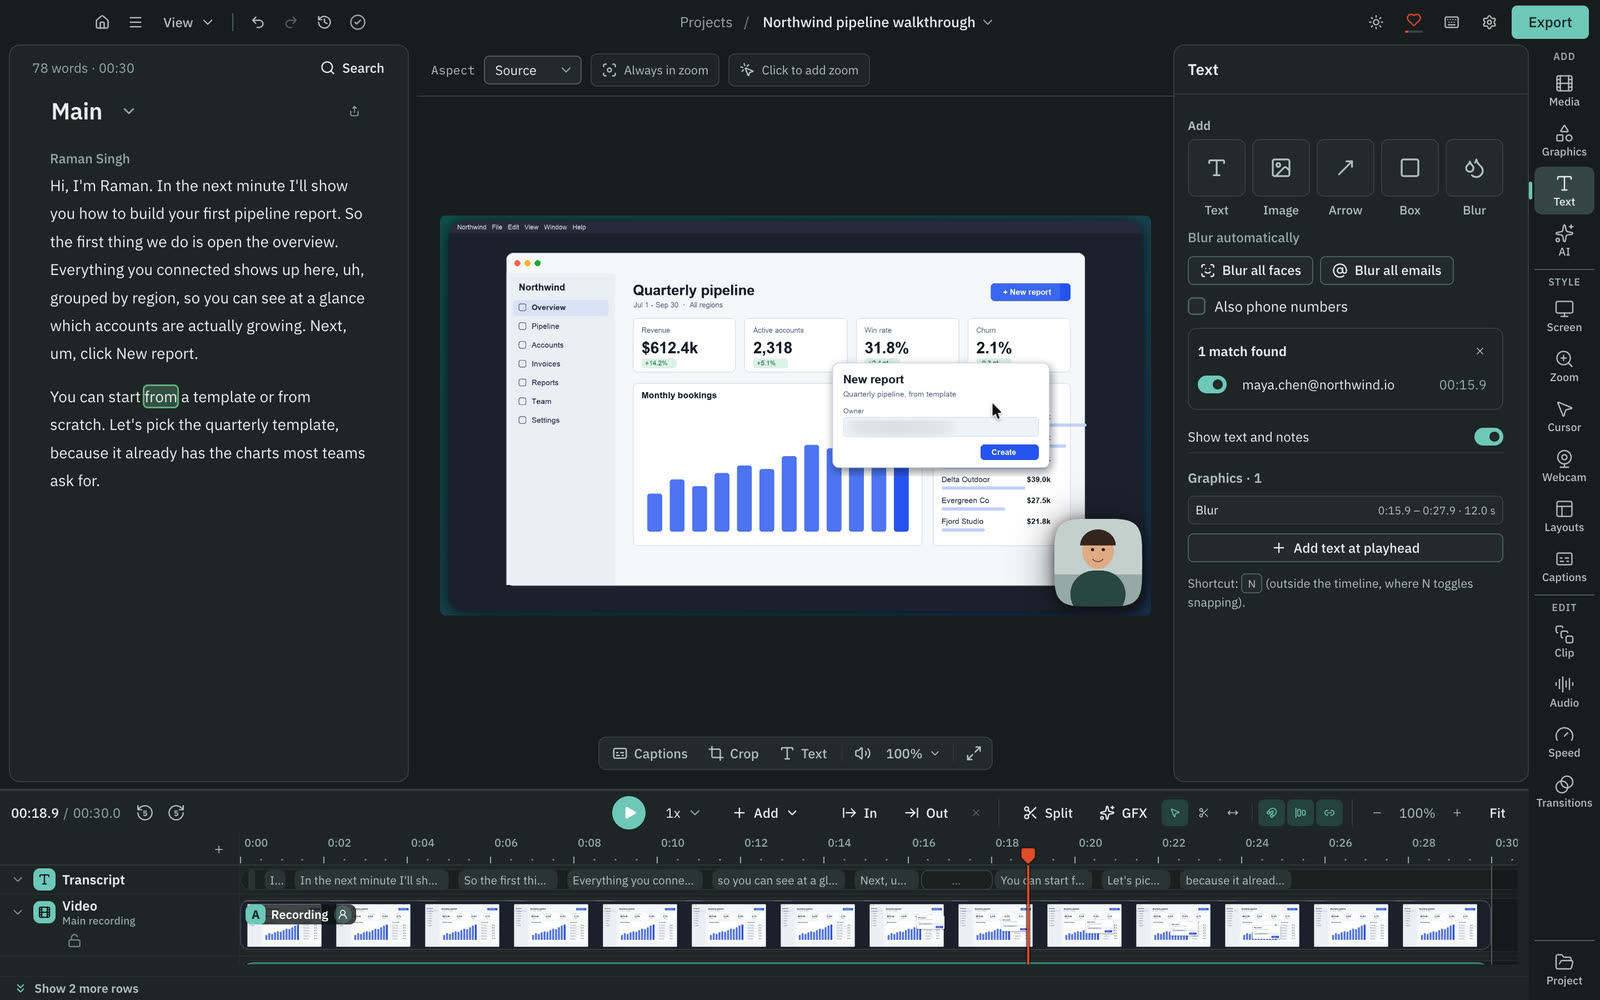Image resolution: width=1600 pixels, height=1000 pixels.
Task: Enable Also phone numbers checkbox
Action: coord(1196,307)
